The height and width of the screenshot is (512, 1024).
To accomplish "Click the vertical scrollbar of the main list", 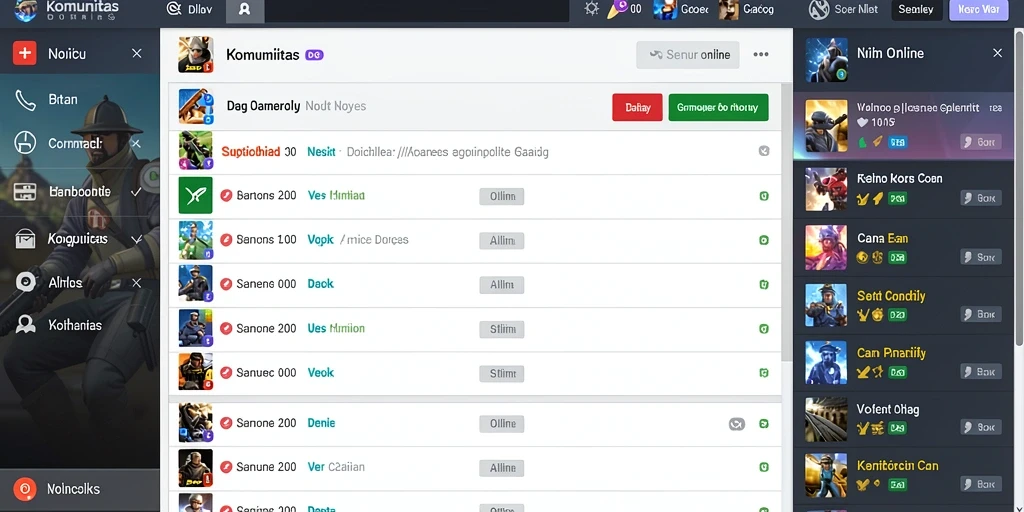I will [787, 222].
